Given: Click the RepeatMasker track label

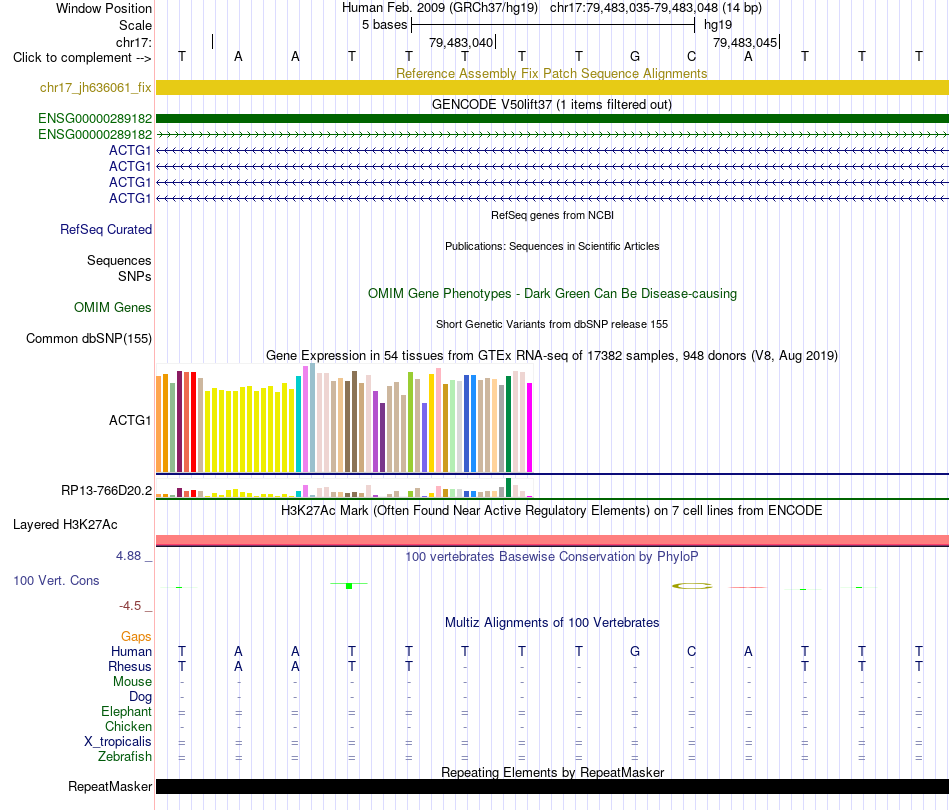Looking at the screenshot, I should coord(110,786).
